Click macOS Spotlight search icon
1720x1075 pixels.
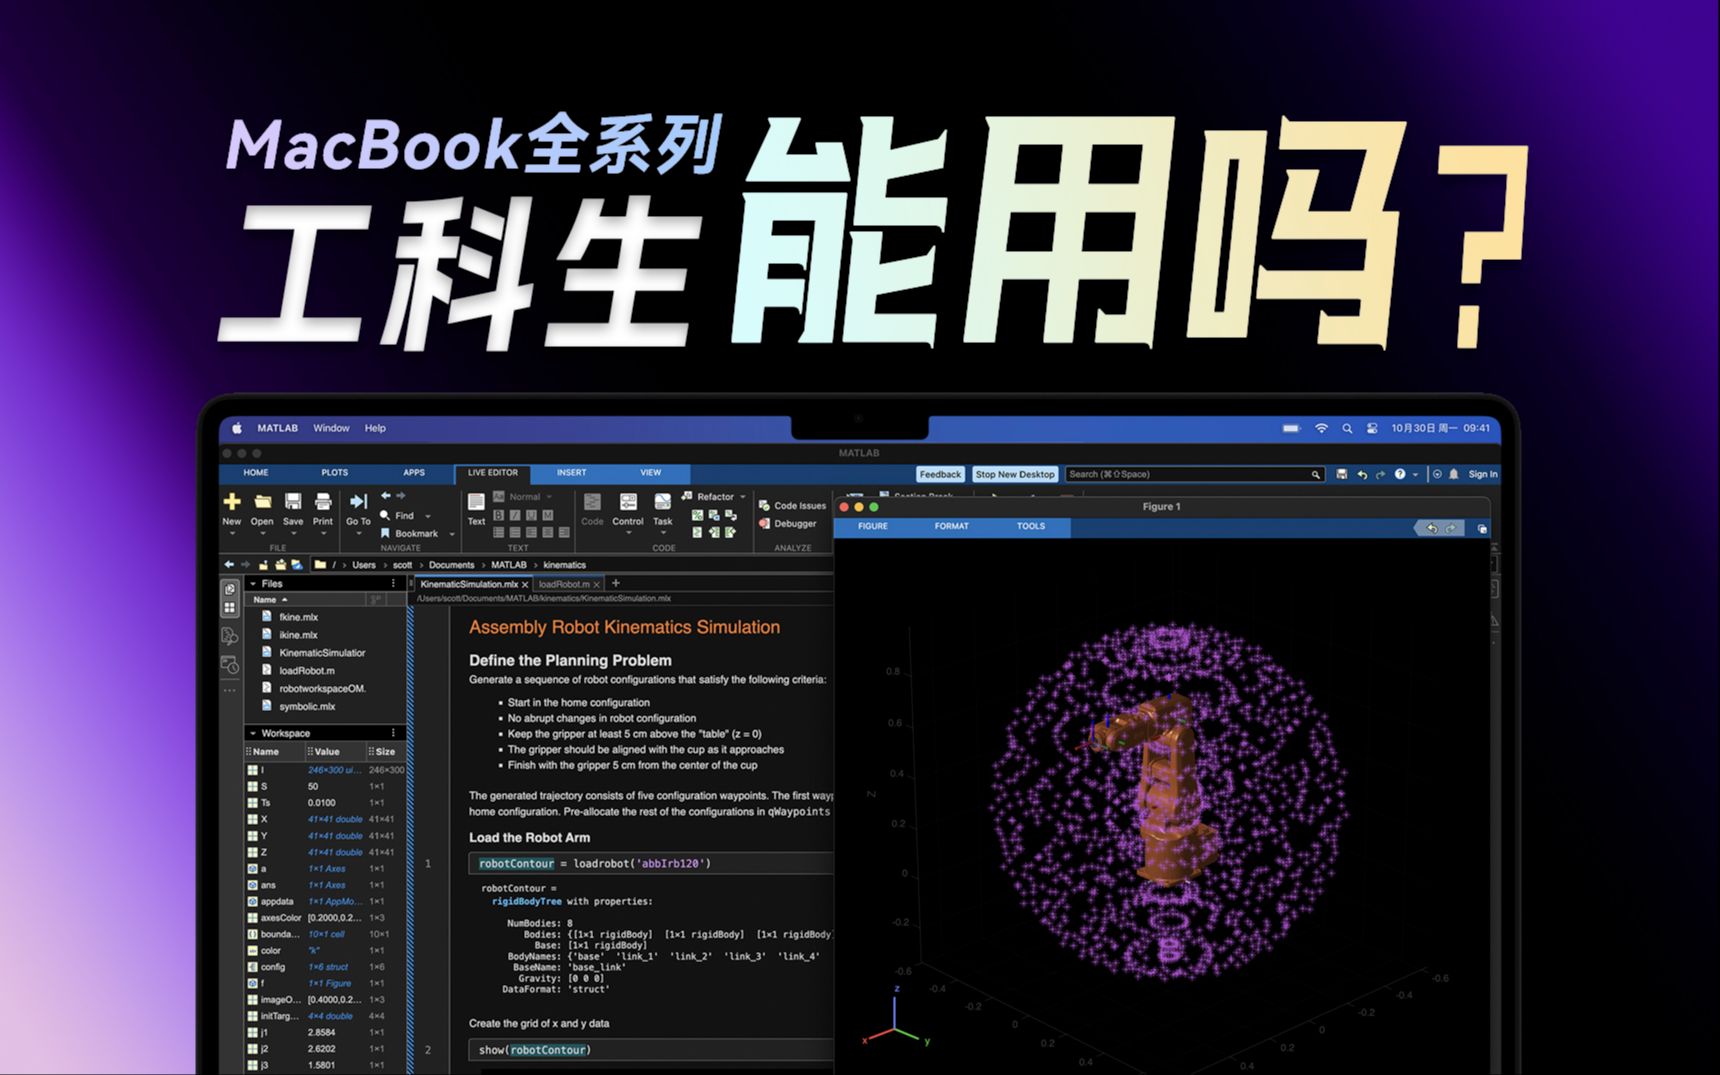(x=1347, y=428)
